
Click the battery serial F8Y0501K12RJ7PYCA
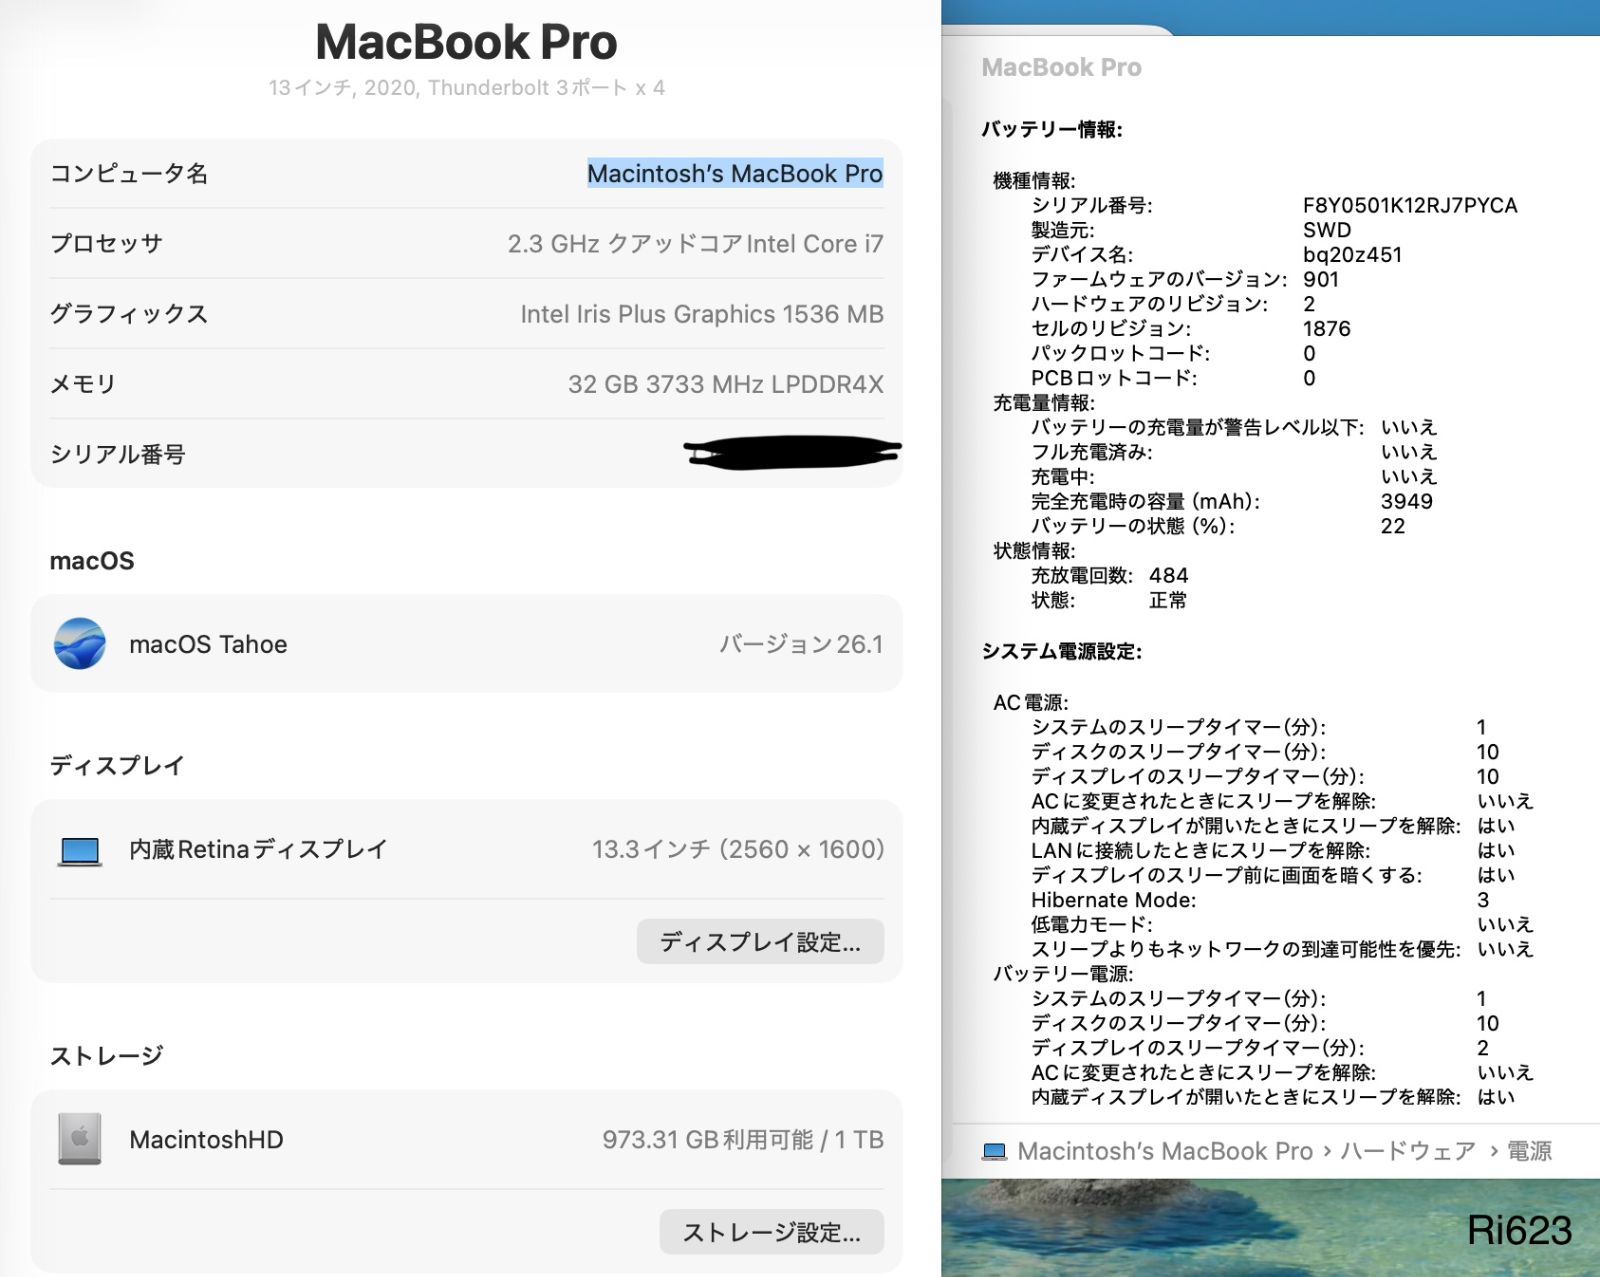[1410, 205]
